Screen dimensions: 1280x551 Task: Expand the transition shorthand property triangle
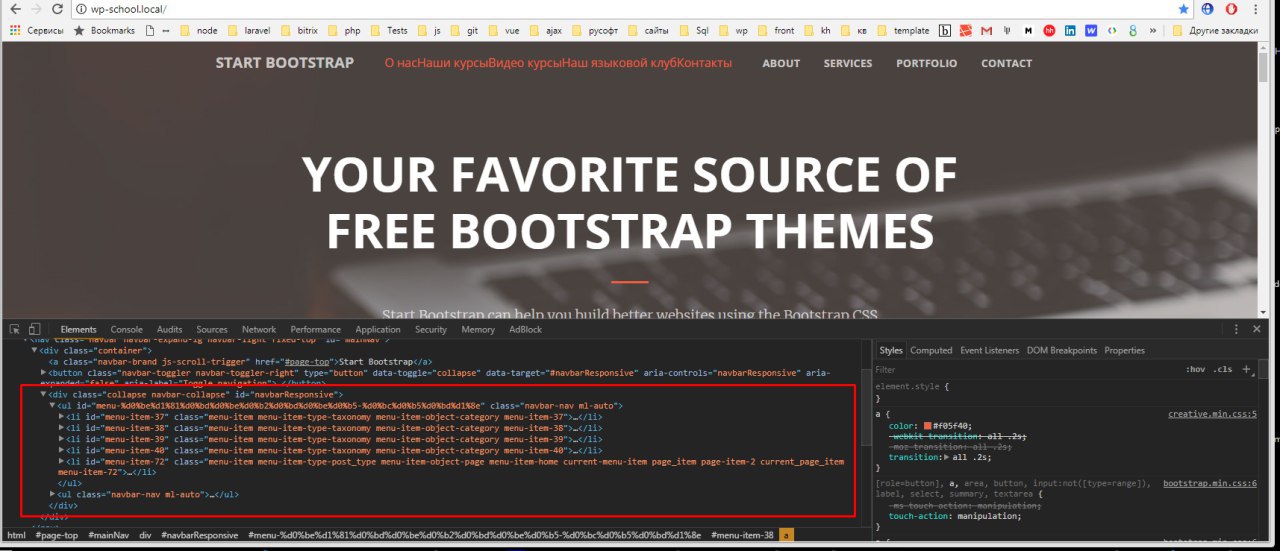pos(948,457)
